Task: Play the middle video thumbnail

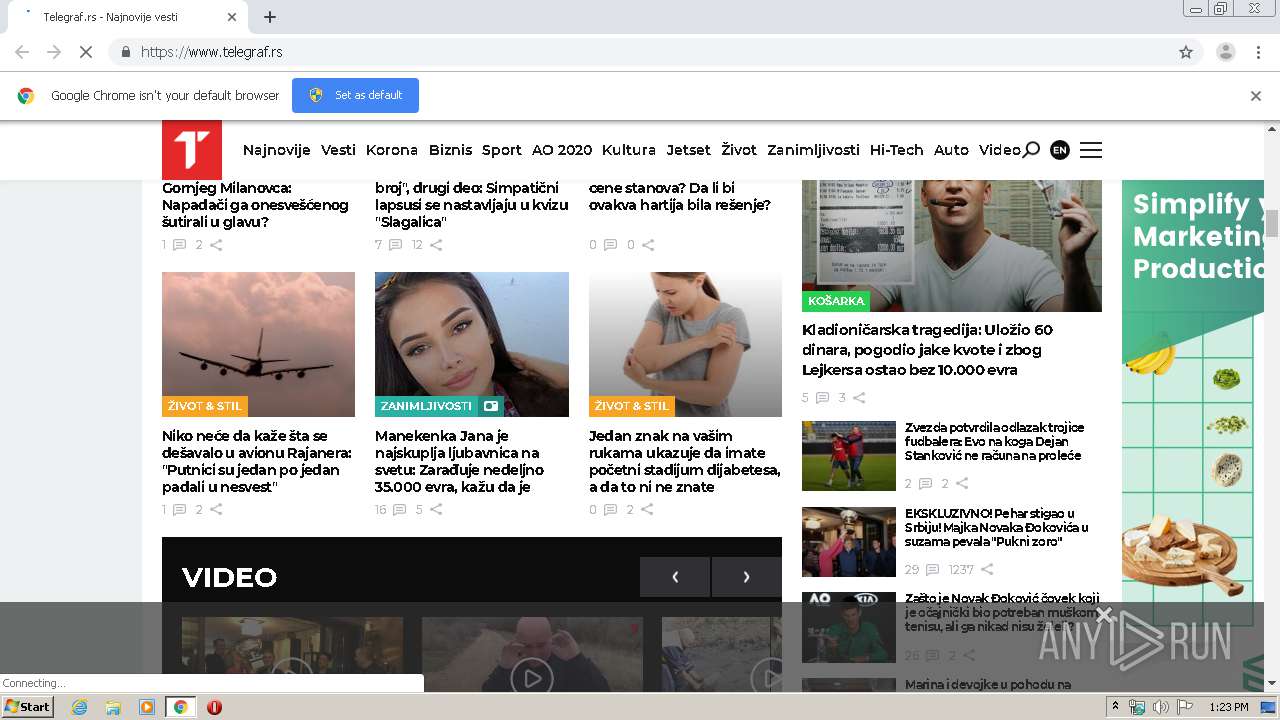Action: pyautogui.click(x=532, y=678)
